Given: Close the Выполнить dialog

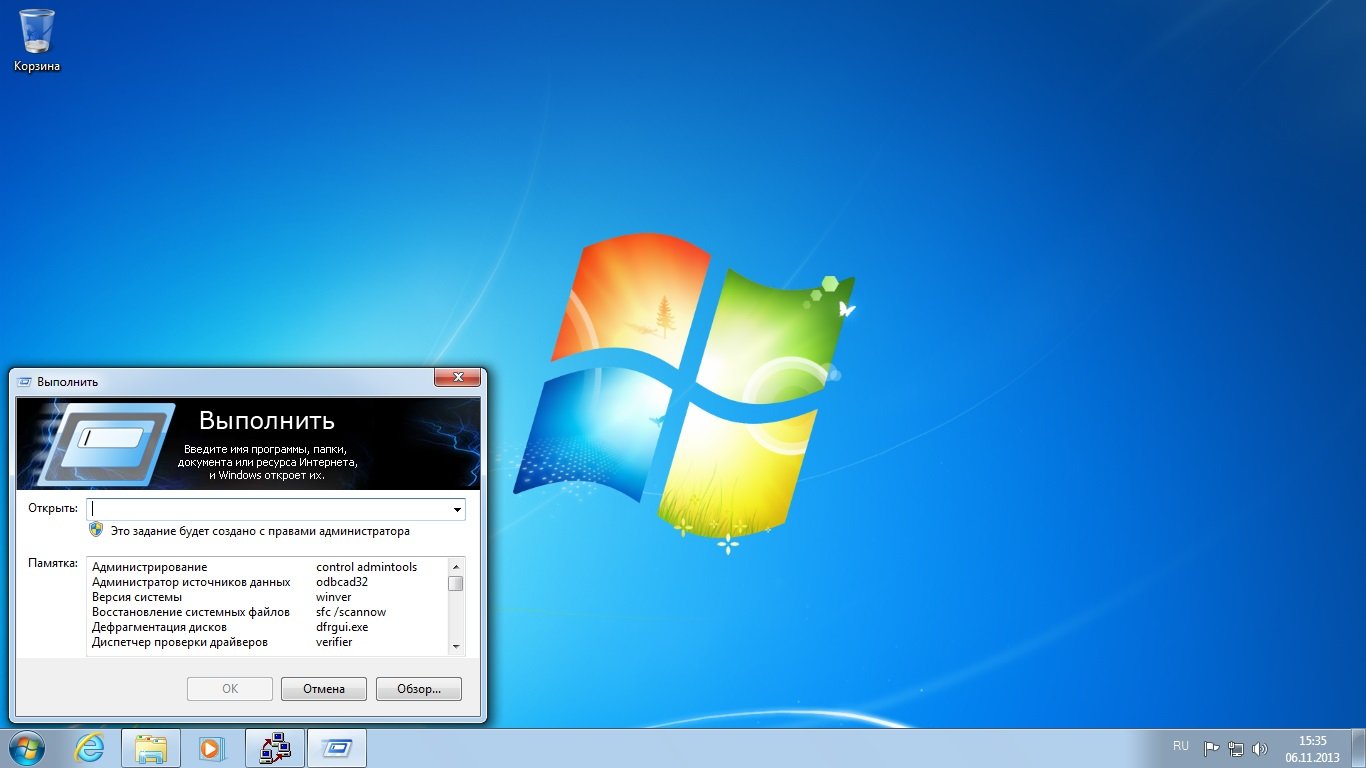Looking at the screenshot, I should pos(458,377).
